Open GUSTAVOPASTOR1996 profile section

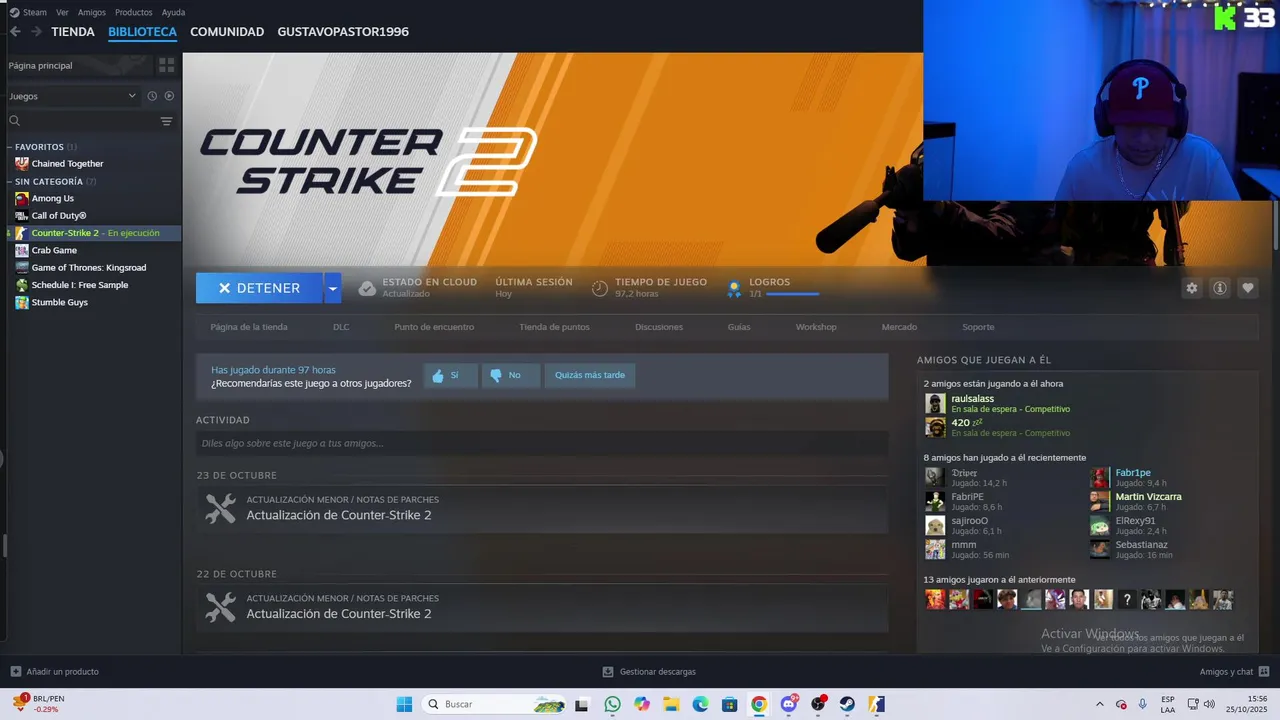pyautogui.click(x=343, y=32)
